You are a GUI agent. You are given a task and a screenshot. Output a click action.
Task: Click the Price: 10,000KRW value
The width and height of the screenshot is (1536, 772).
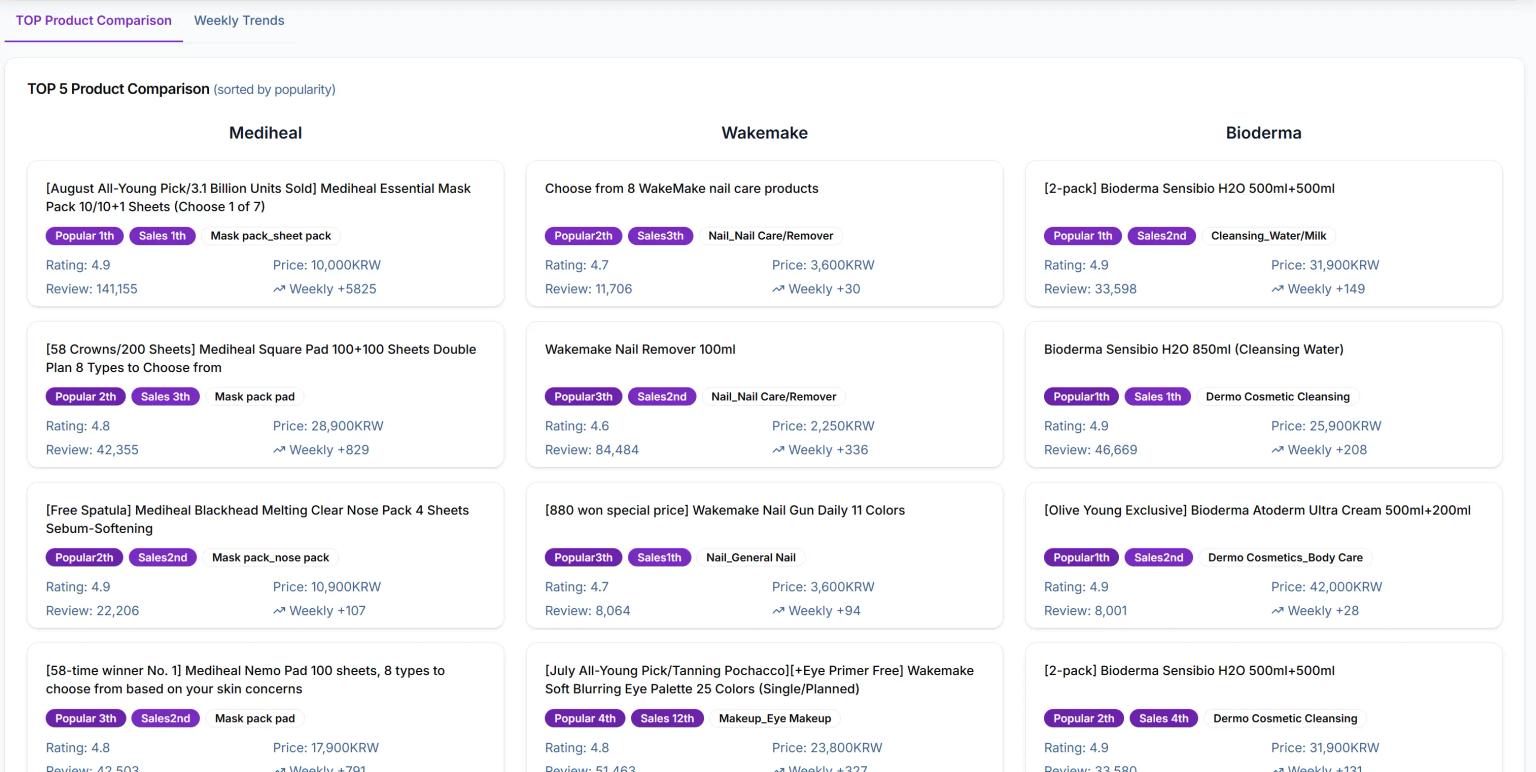327,265
